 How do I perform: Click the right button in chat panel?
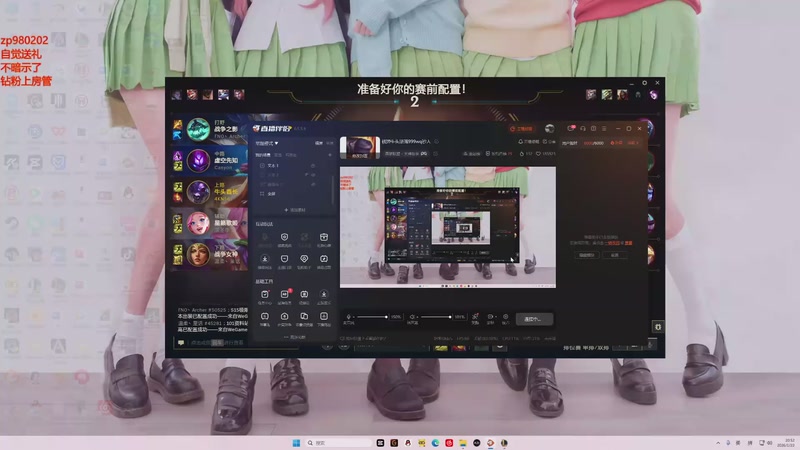point(615,255)
